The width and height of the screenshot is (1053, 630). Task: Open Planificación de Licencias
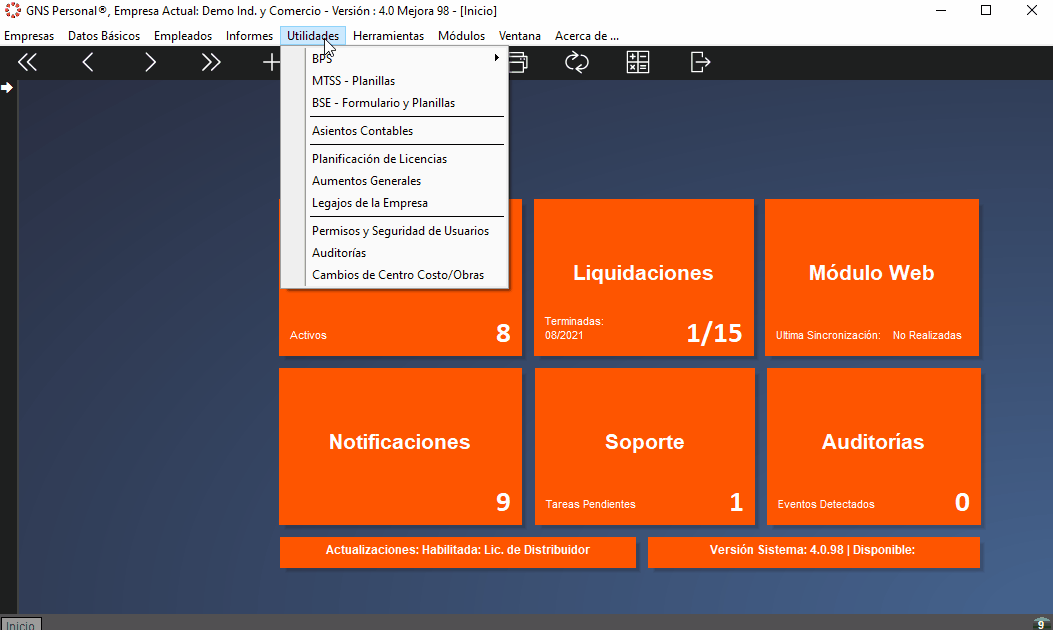406,159
